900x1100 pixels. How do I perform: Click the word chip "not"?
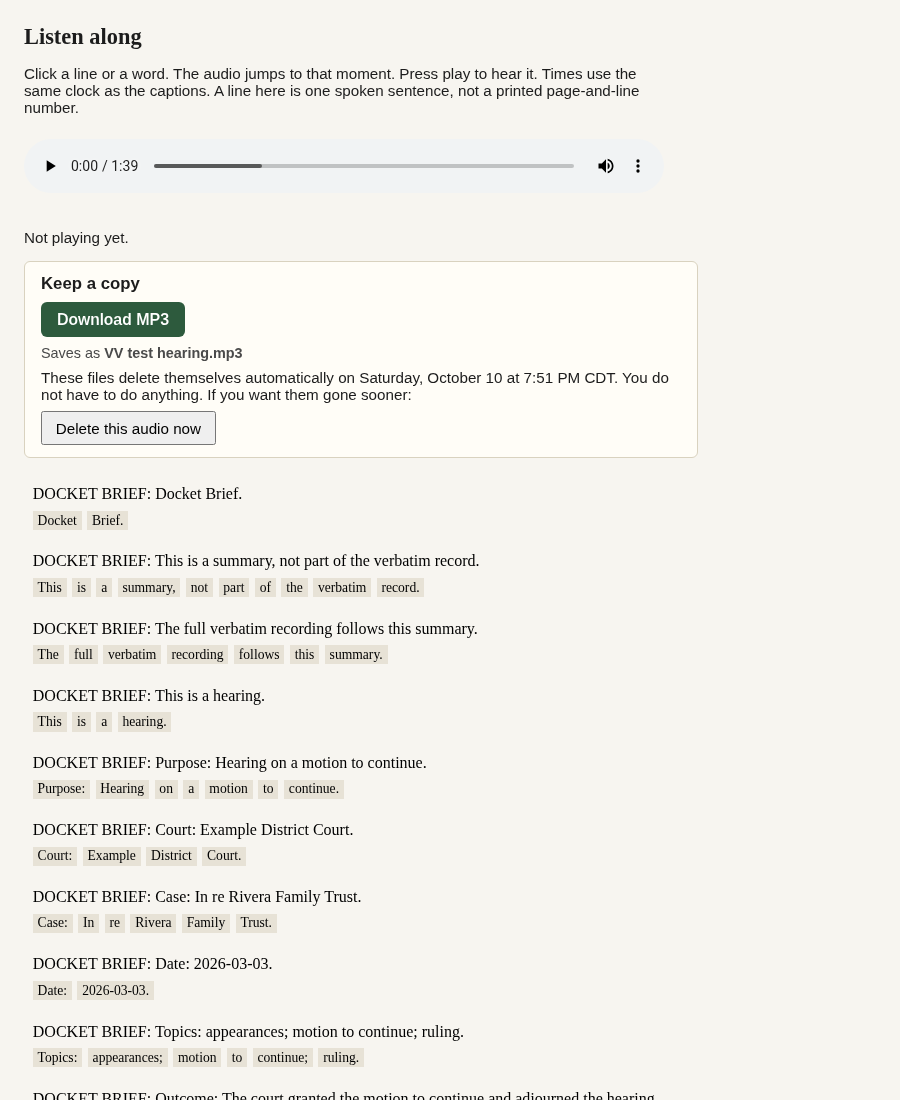click(x=199, y=588)
